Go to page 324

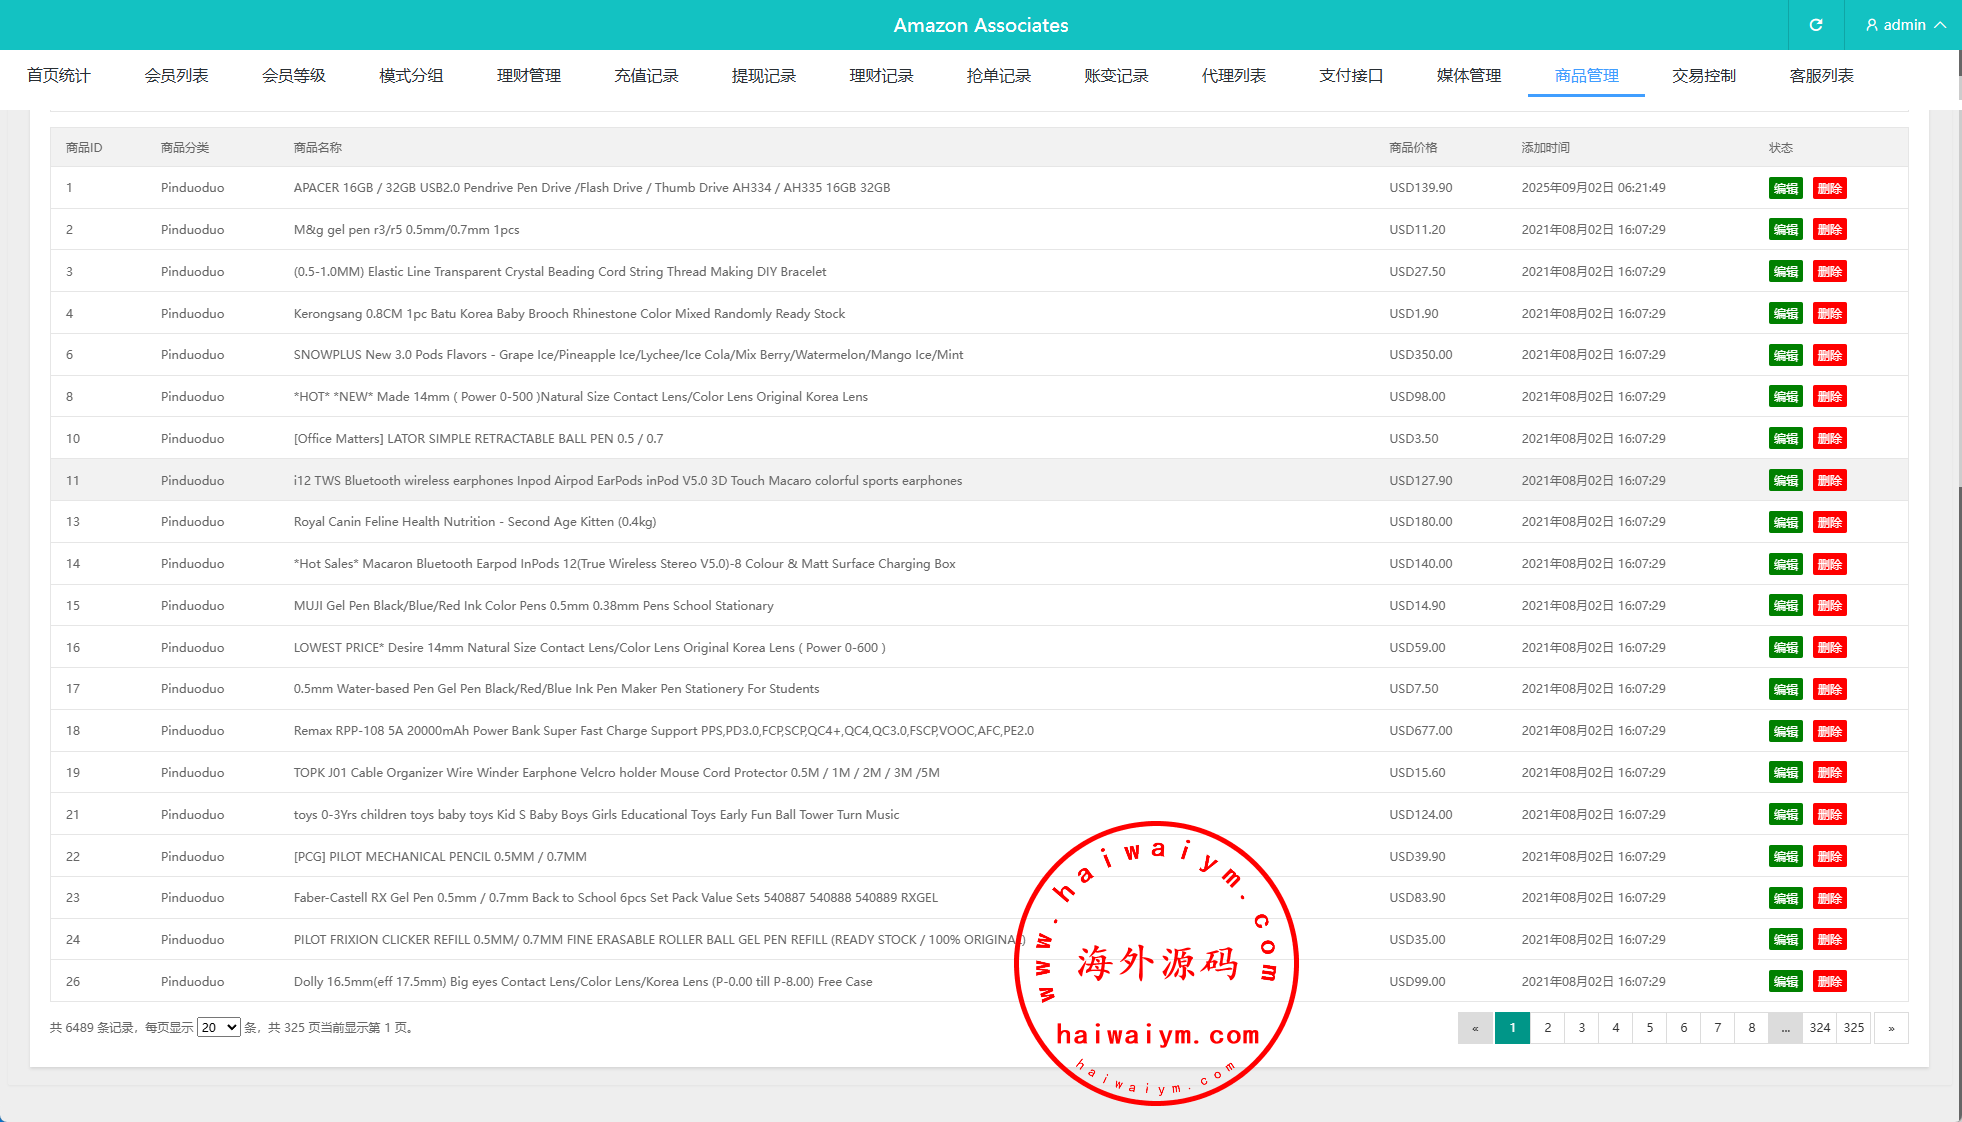(x=1819, y=1028)
